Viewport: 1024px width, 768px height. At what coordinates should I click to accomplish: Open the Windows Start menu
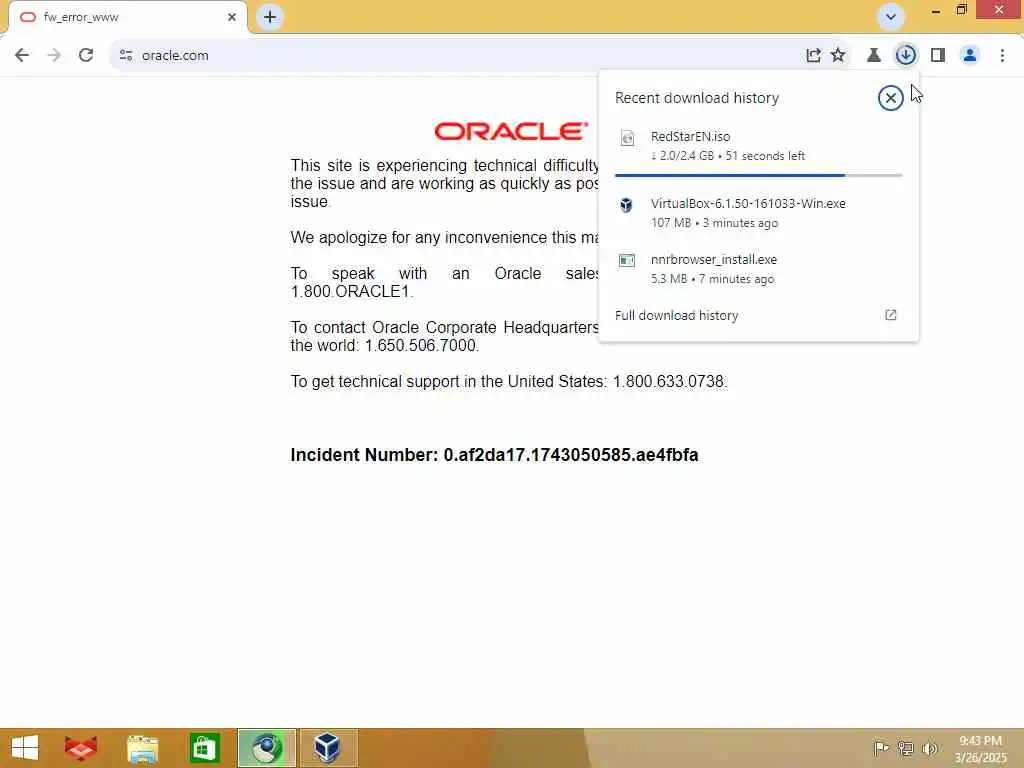(x=25, y=748)
